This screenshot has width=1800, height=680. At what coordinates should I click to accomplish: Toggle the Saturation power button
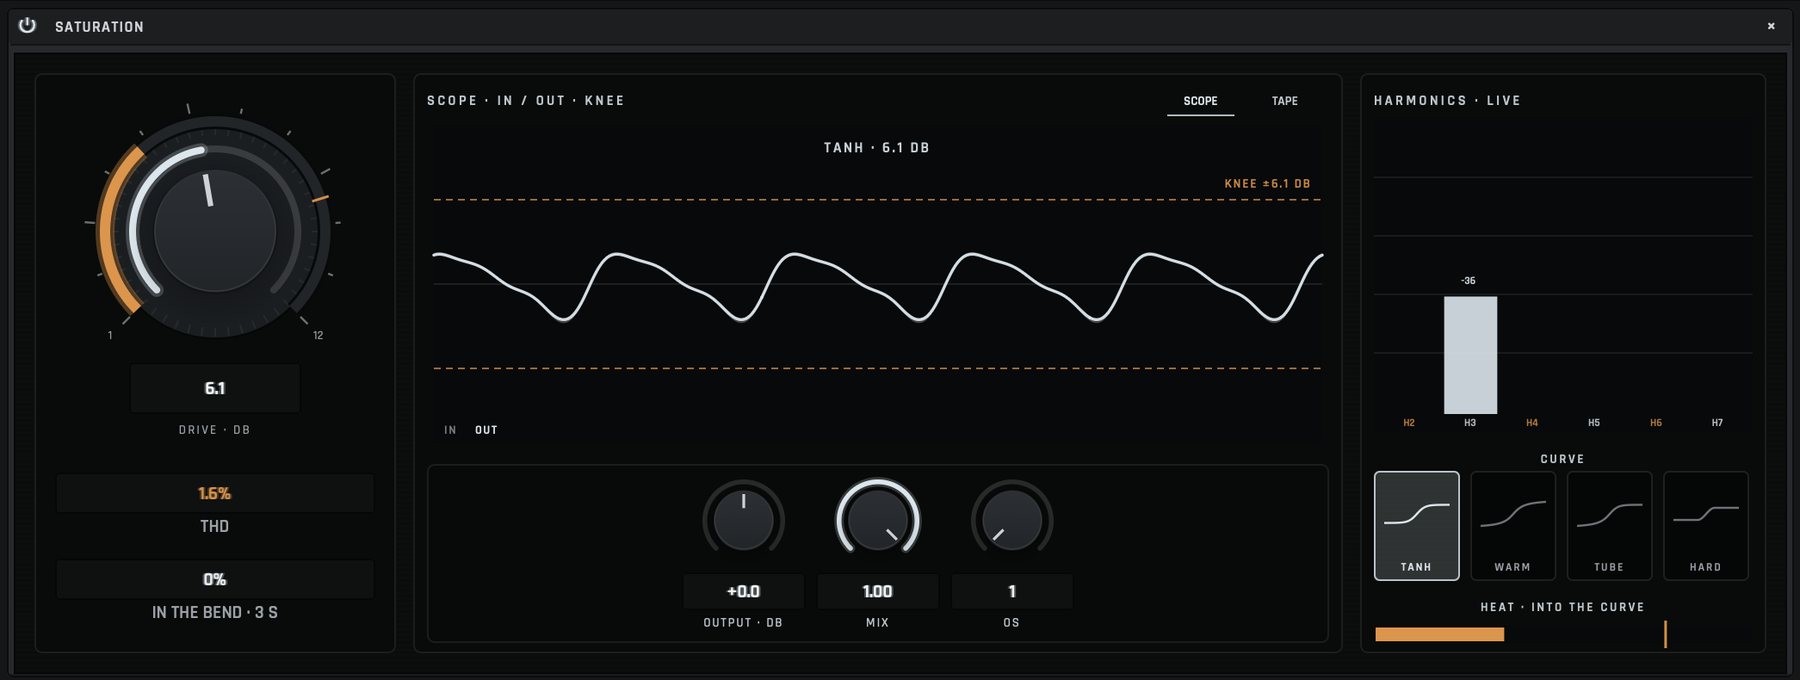[x=27, y=26]
